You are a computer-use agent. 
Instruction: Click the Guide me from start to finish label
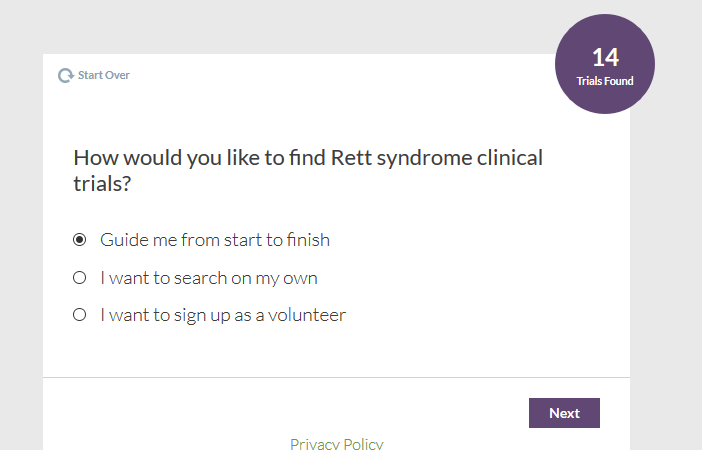[215, 240]
